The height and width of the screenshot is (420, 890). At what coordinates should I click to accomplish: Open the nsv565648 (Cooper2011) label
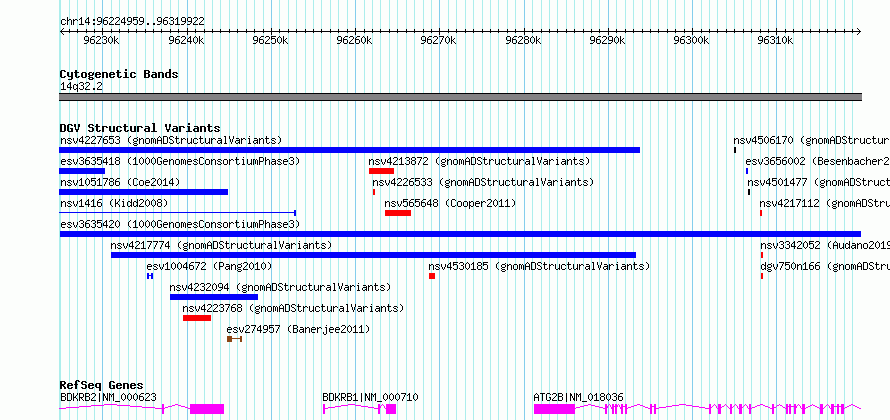click(x=451, y=203)
